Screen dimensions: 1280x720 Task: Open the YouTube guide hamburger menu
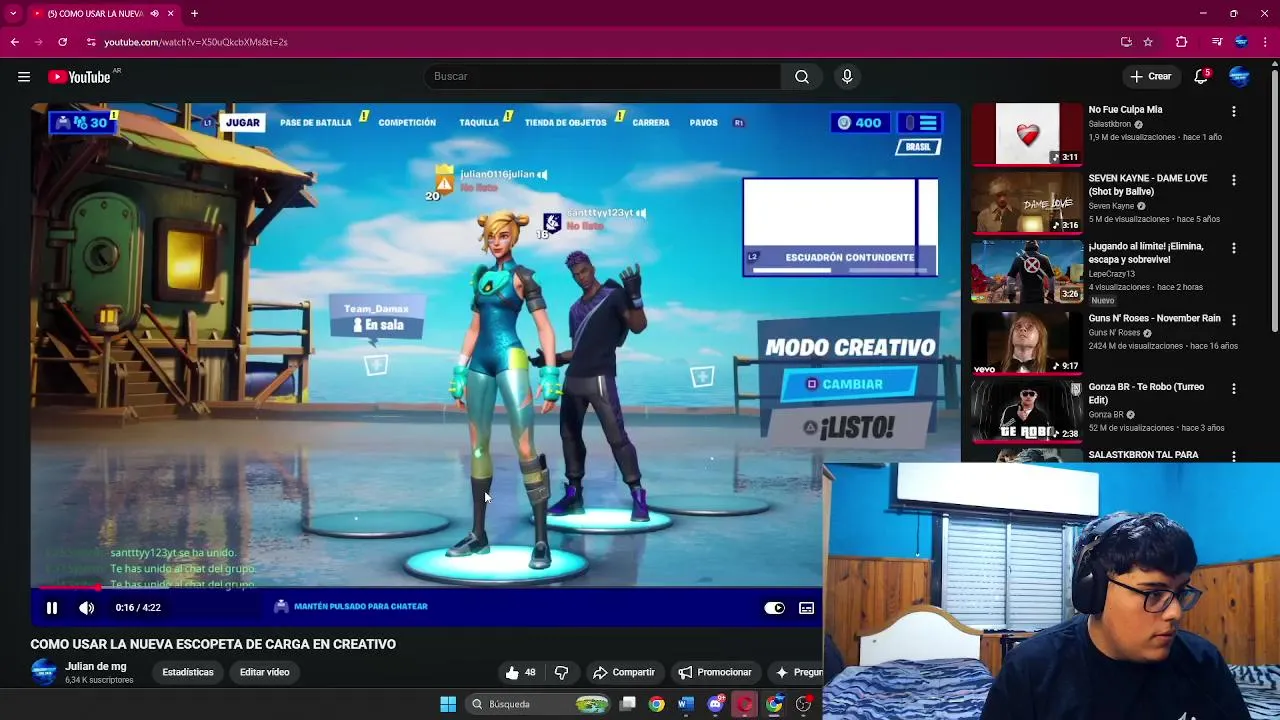click(24, 77)
